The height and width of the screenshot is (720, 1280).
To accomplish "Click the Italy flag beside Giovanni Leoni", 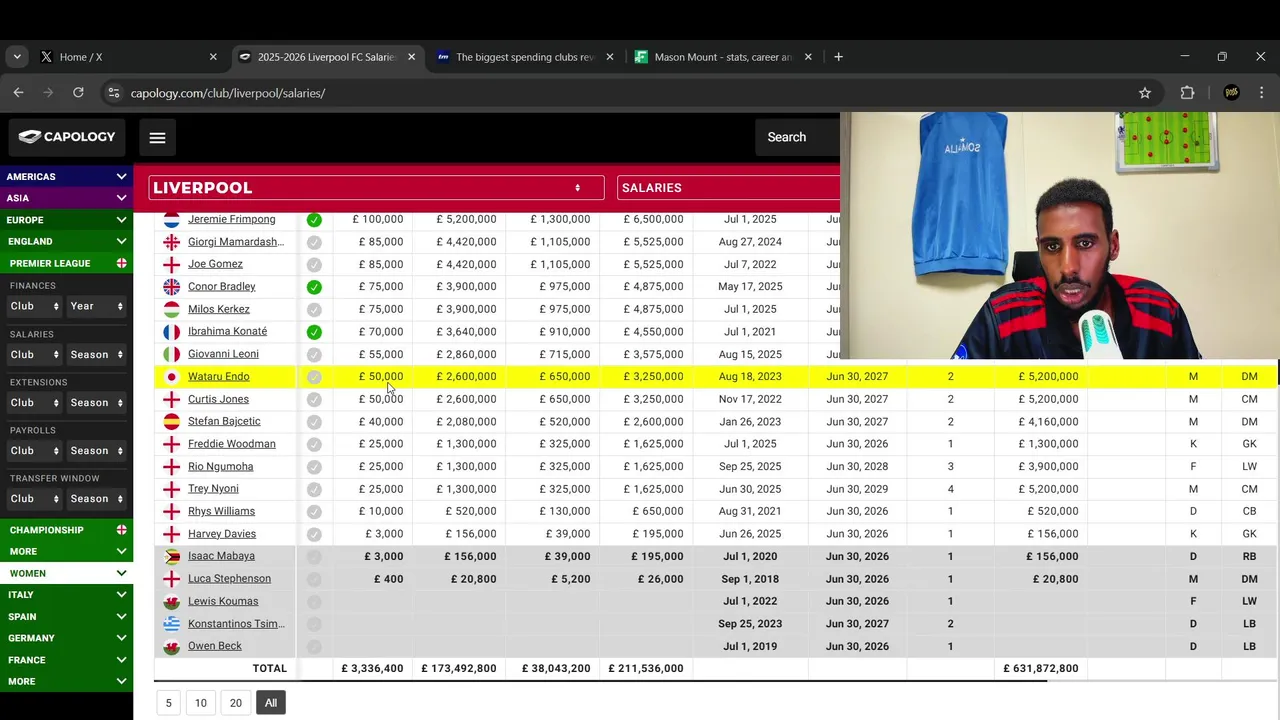I will pyautogui.click(x=171, y=354).
